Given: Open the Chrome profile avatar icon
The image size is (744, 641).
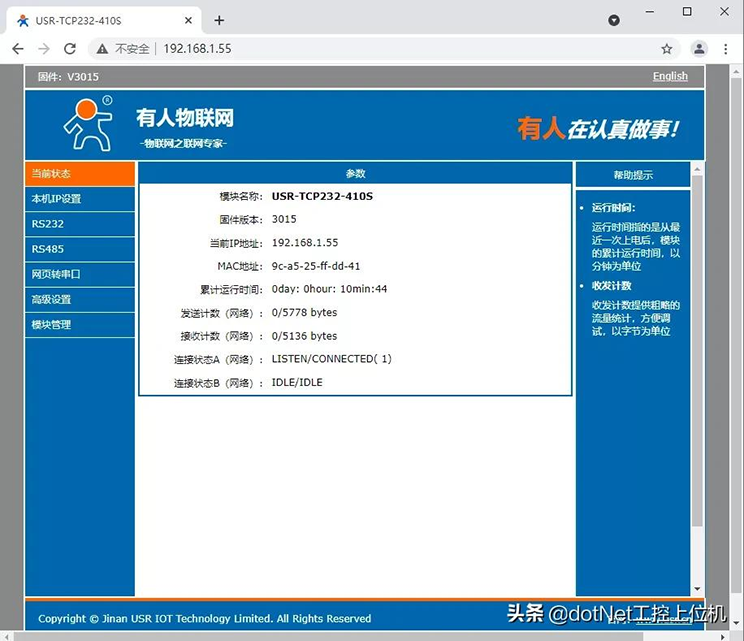Looking at the screenshot, I should coord(699,48).
